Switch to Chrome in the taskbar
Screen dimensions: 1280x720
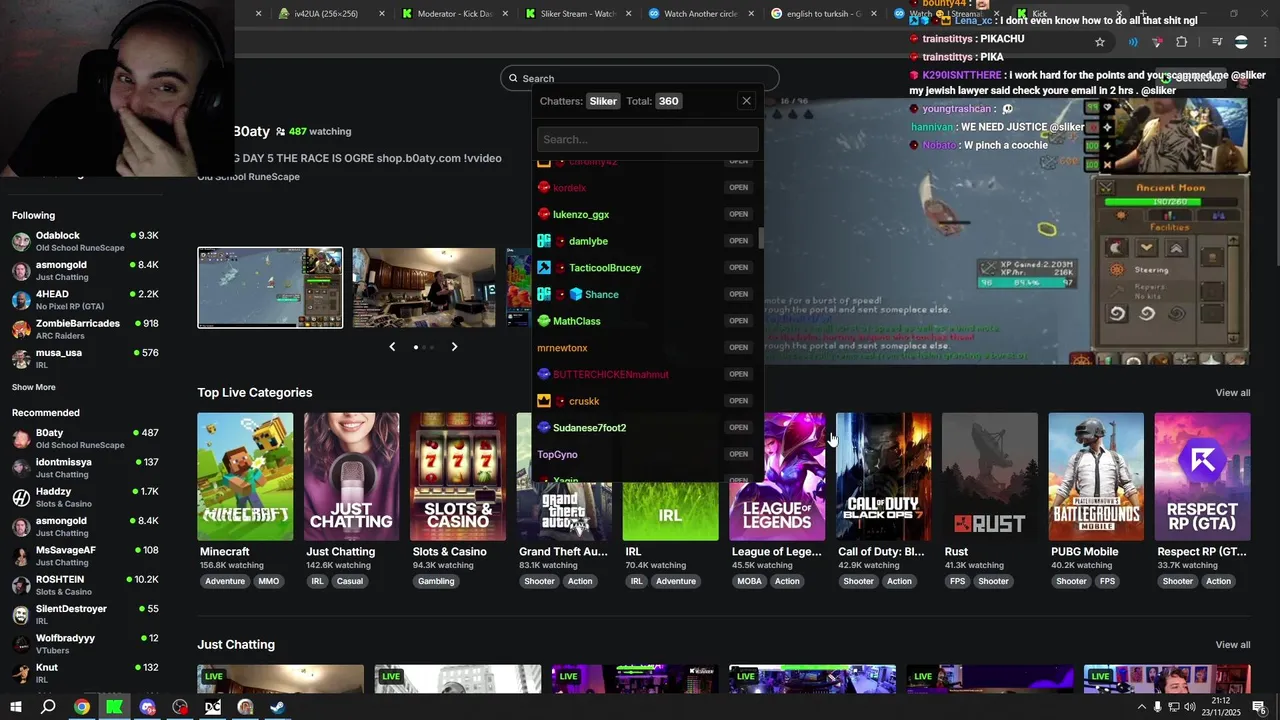point(82,707)
